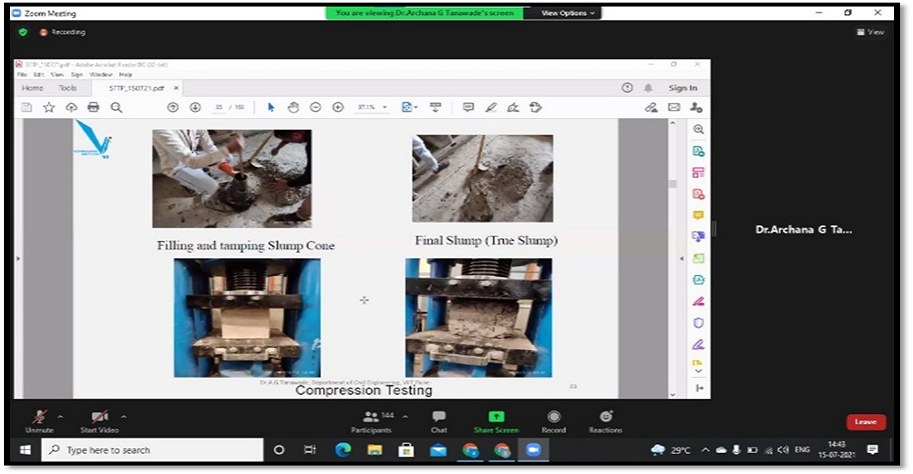Unmute the microphone in Zoom

pyautogui.click(x=40, y=419)
